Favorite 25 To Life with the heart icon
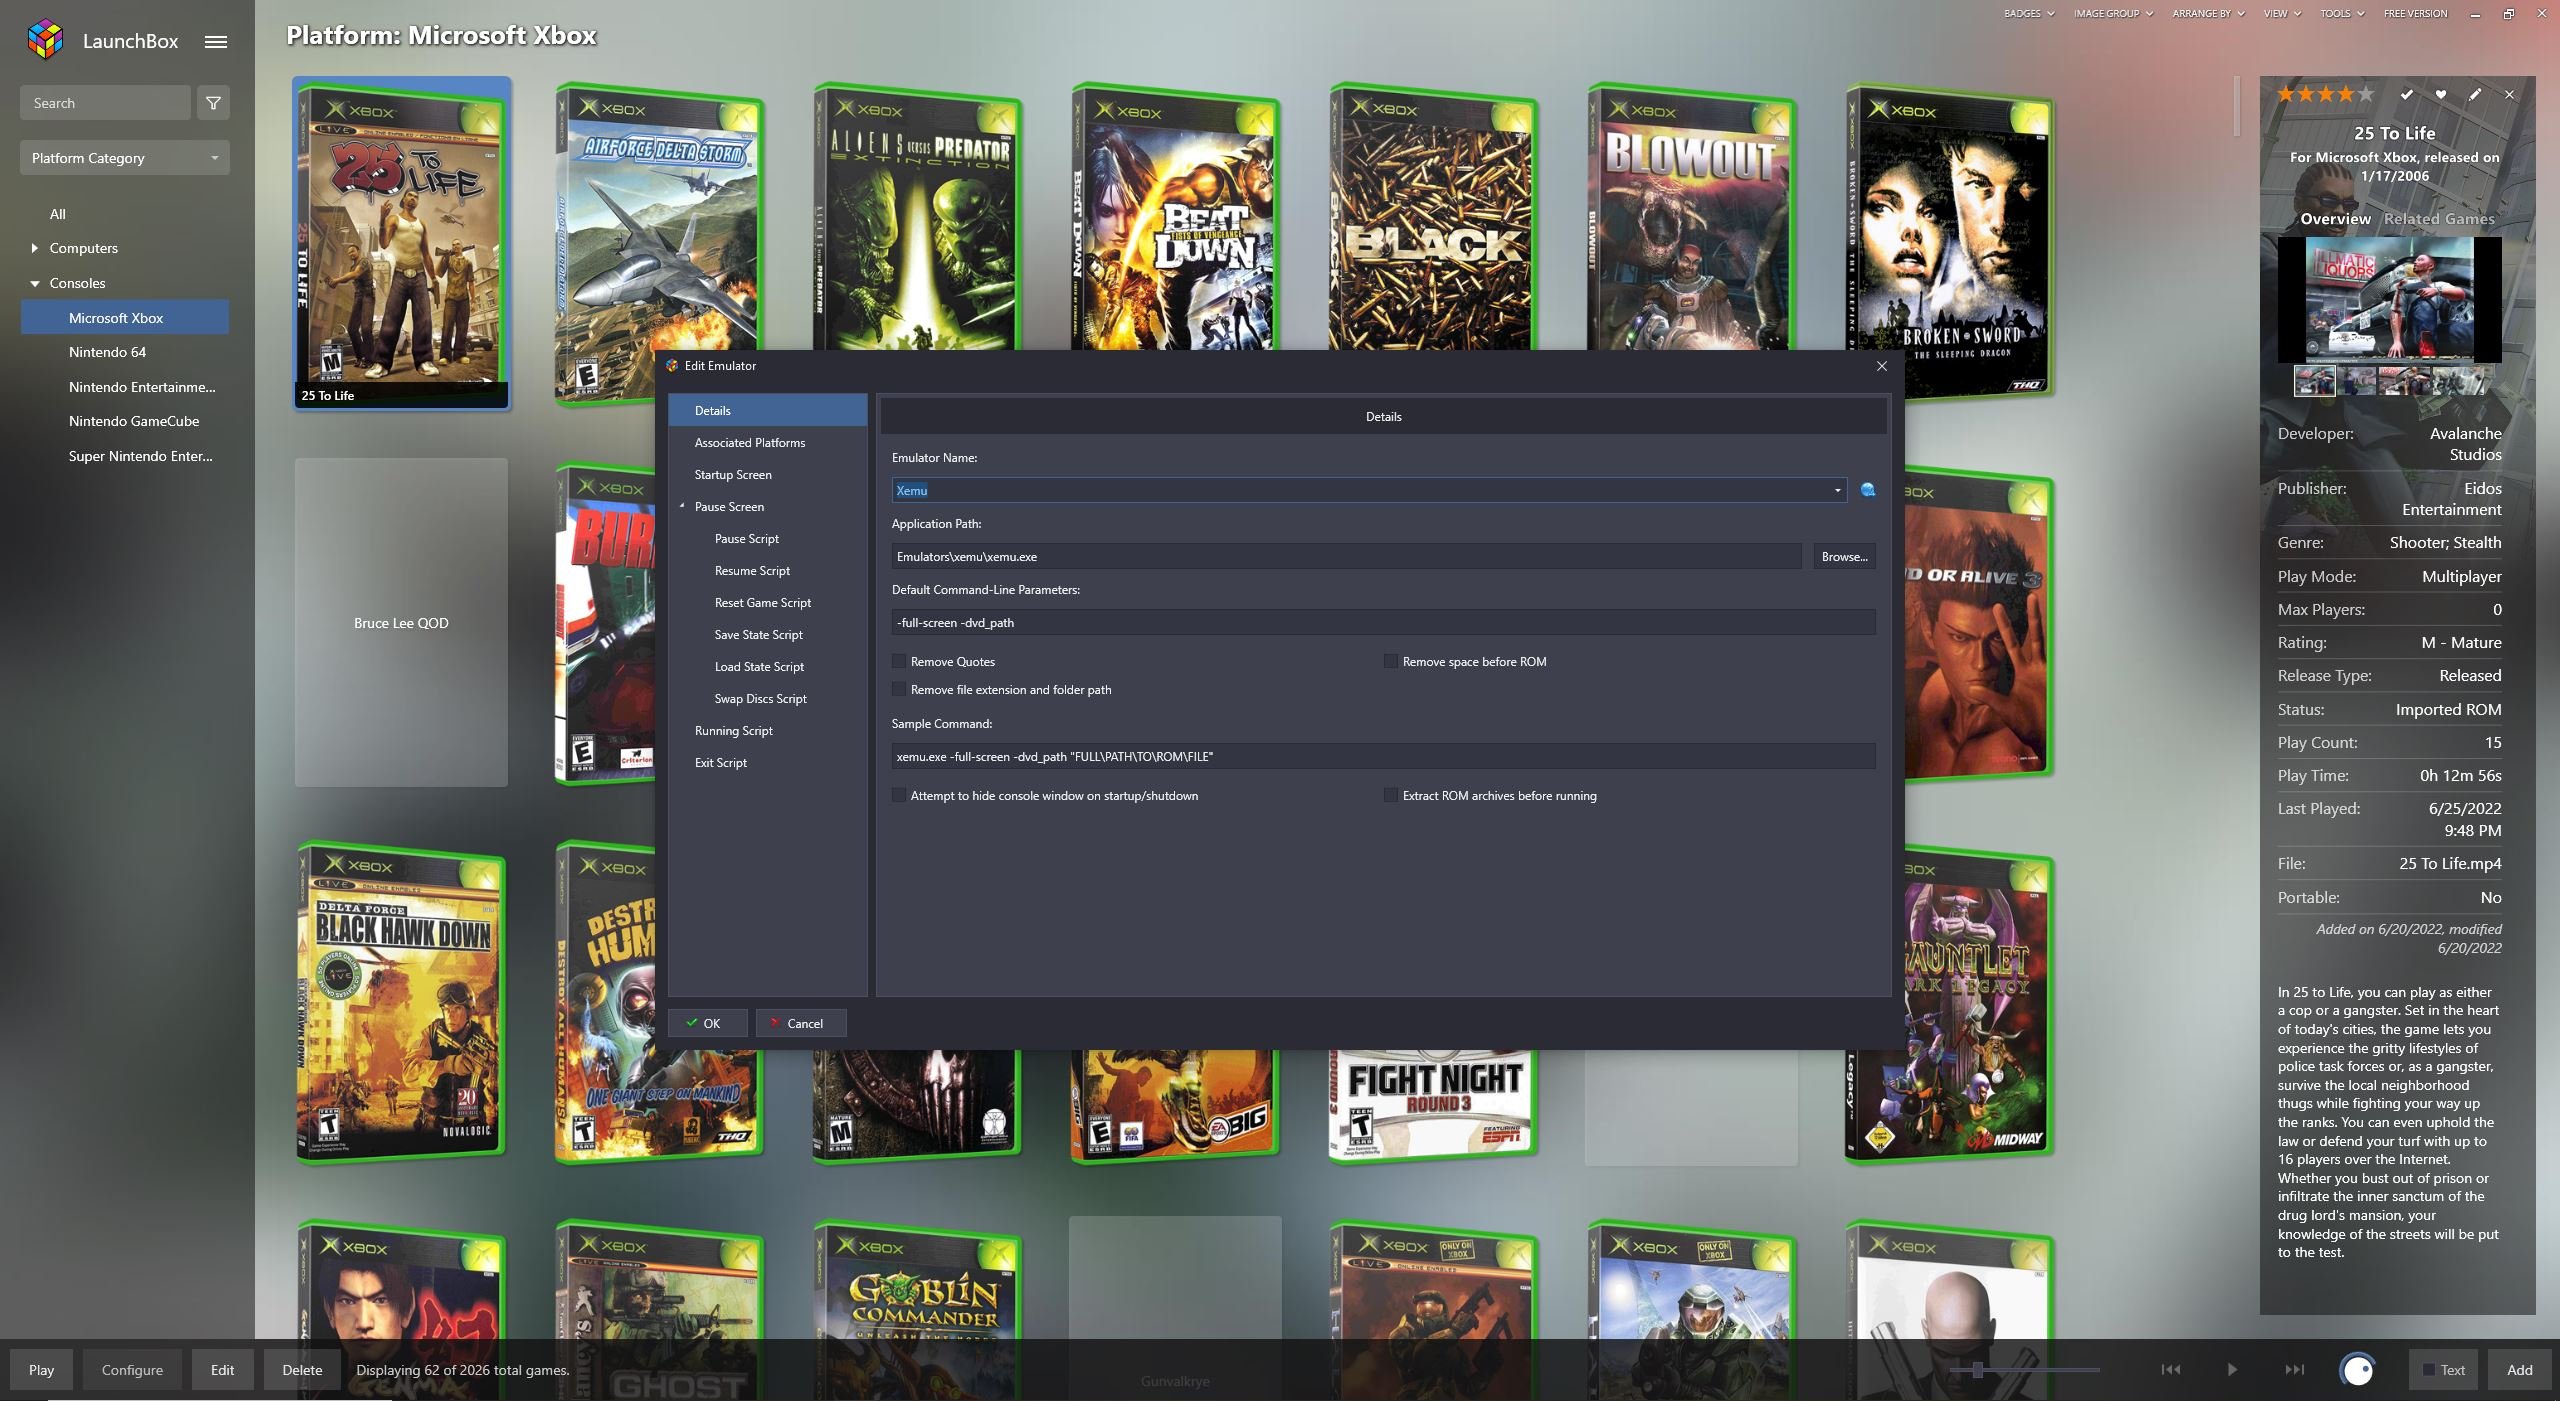This screenshot has height=1401, width=2560. pos(2441,94)
